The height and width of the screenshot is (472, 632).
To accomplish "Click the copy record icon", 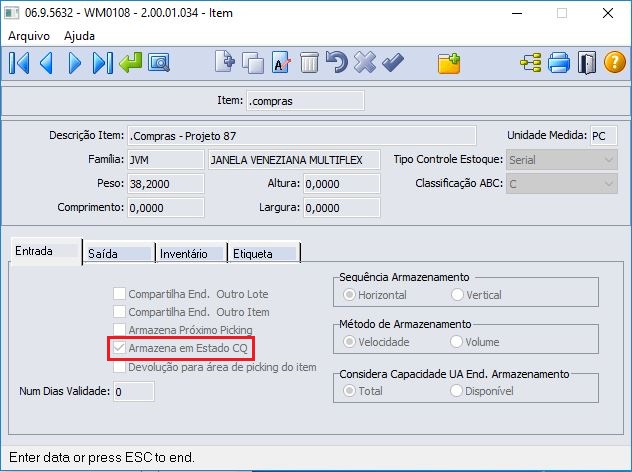I will tap(253, 63).
